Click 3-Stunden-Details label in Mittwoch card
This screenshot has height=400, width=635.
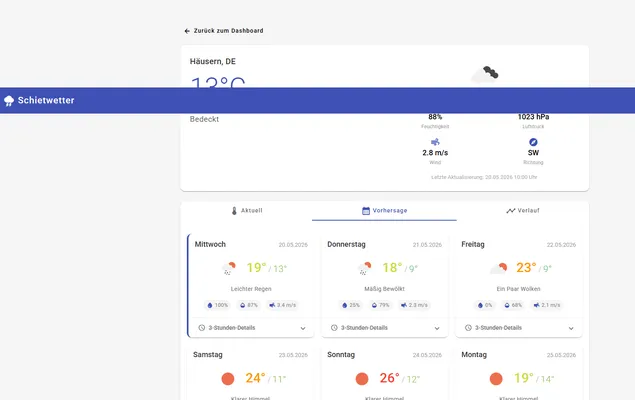[x=232, y=328]
